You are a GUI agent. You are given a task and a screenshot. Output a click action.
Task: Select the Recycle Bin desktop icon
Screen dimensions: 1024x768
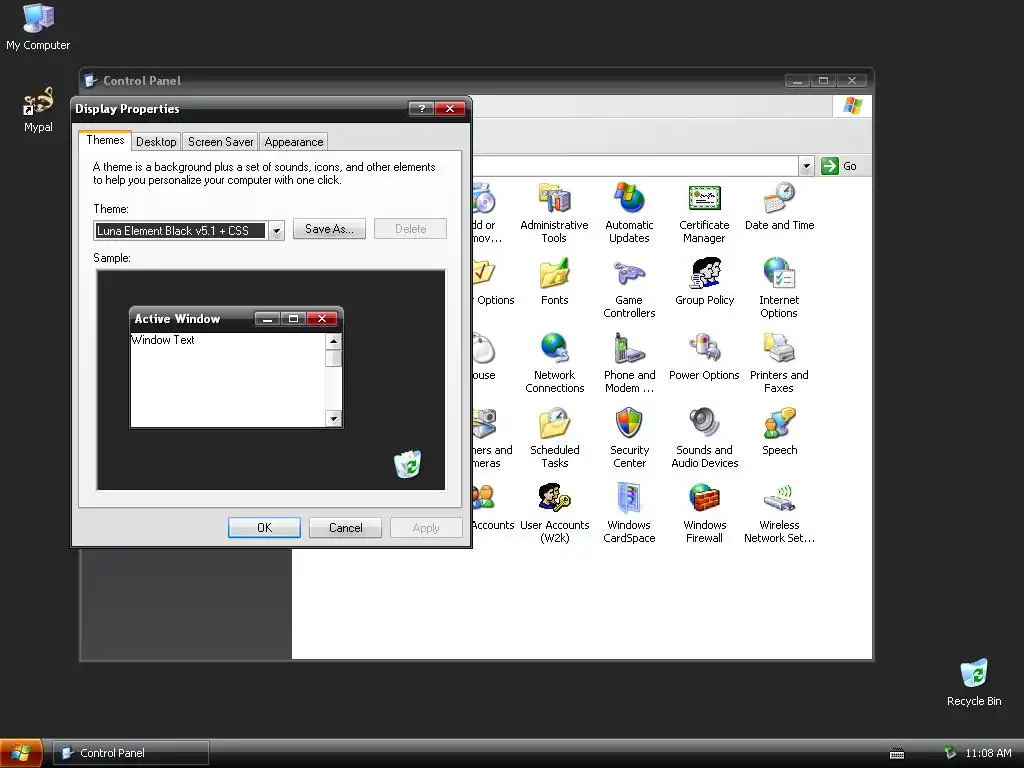pos(974,682)
